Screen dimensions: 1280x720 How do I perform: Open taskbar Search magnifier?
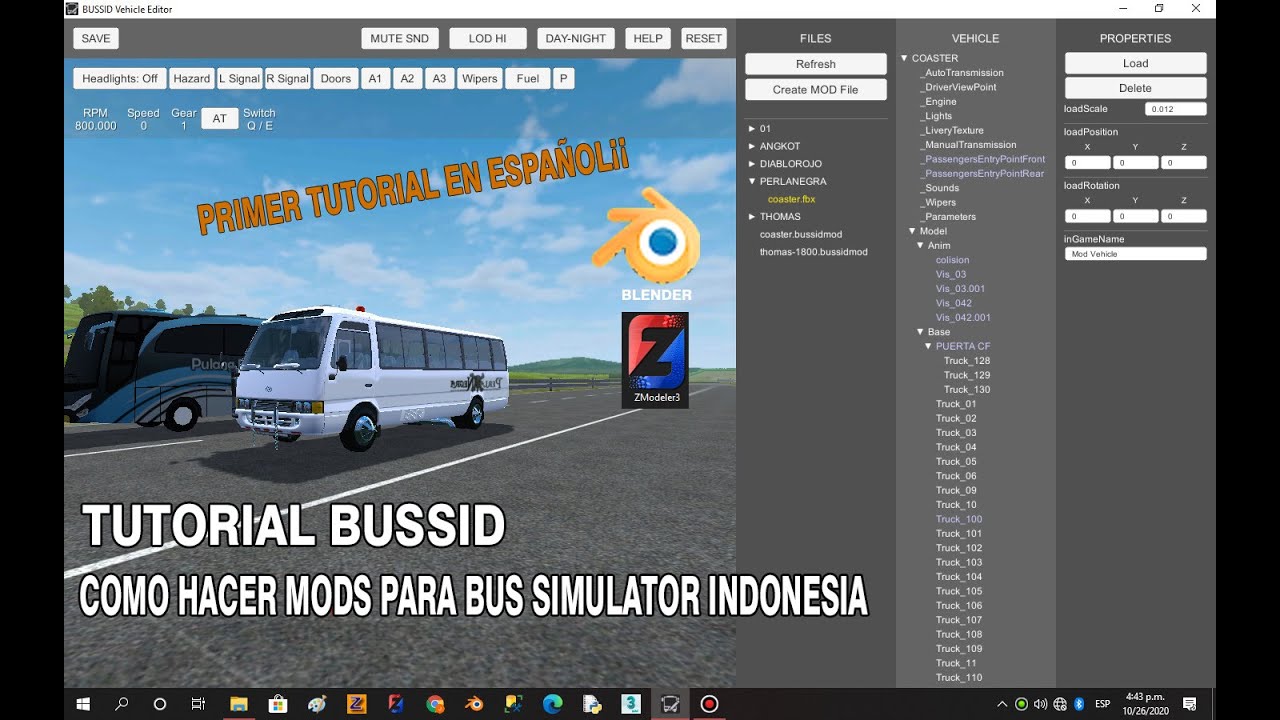[122, 704]
